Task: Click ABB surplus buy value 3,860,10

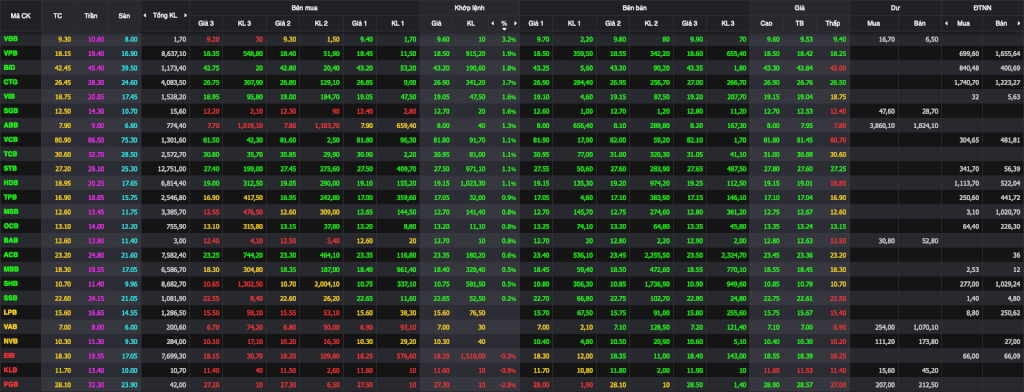Action: click(881, 125)
